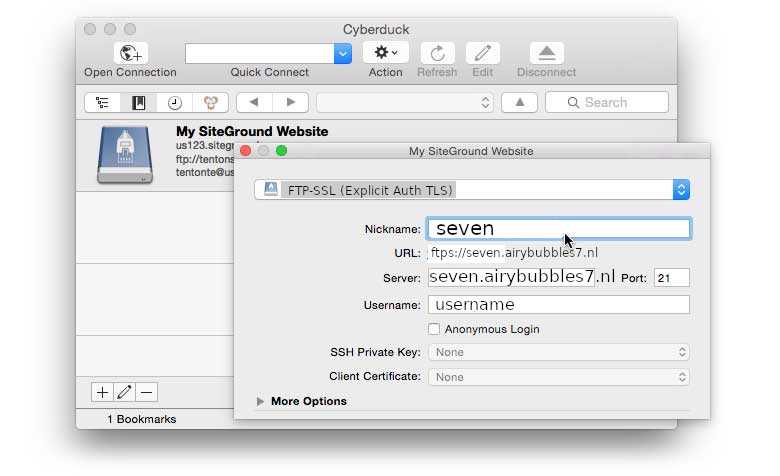The width and height of the screenshot is (780, 476).
Task: Open the FTP-SSL protocol dropdown
Action: tap(472, 190)
